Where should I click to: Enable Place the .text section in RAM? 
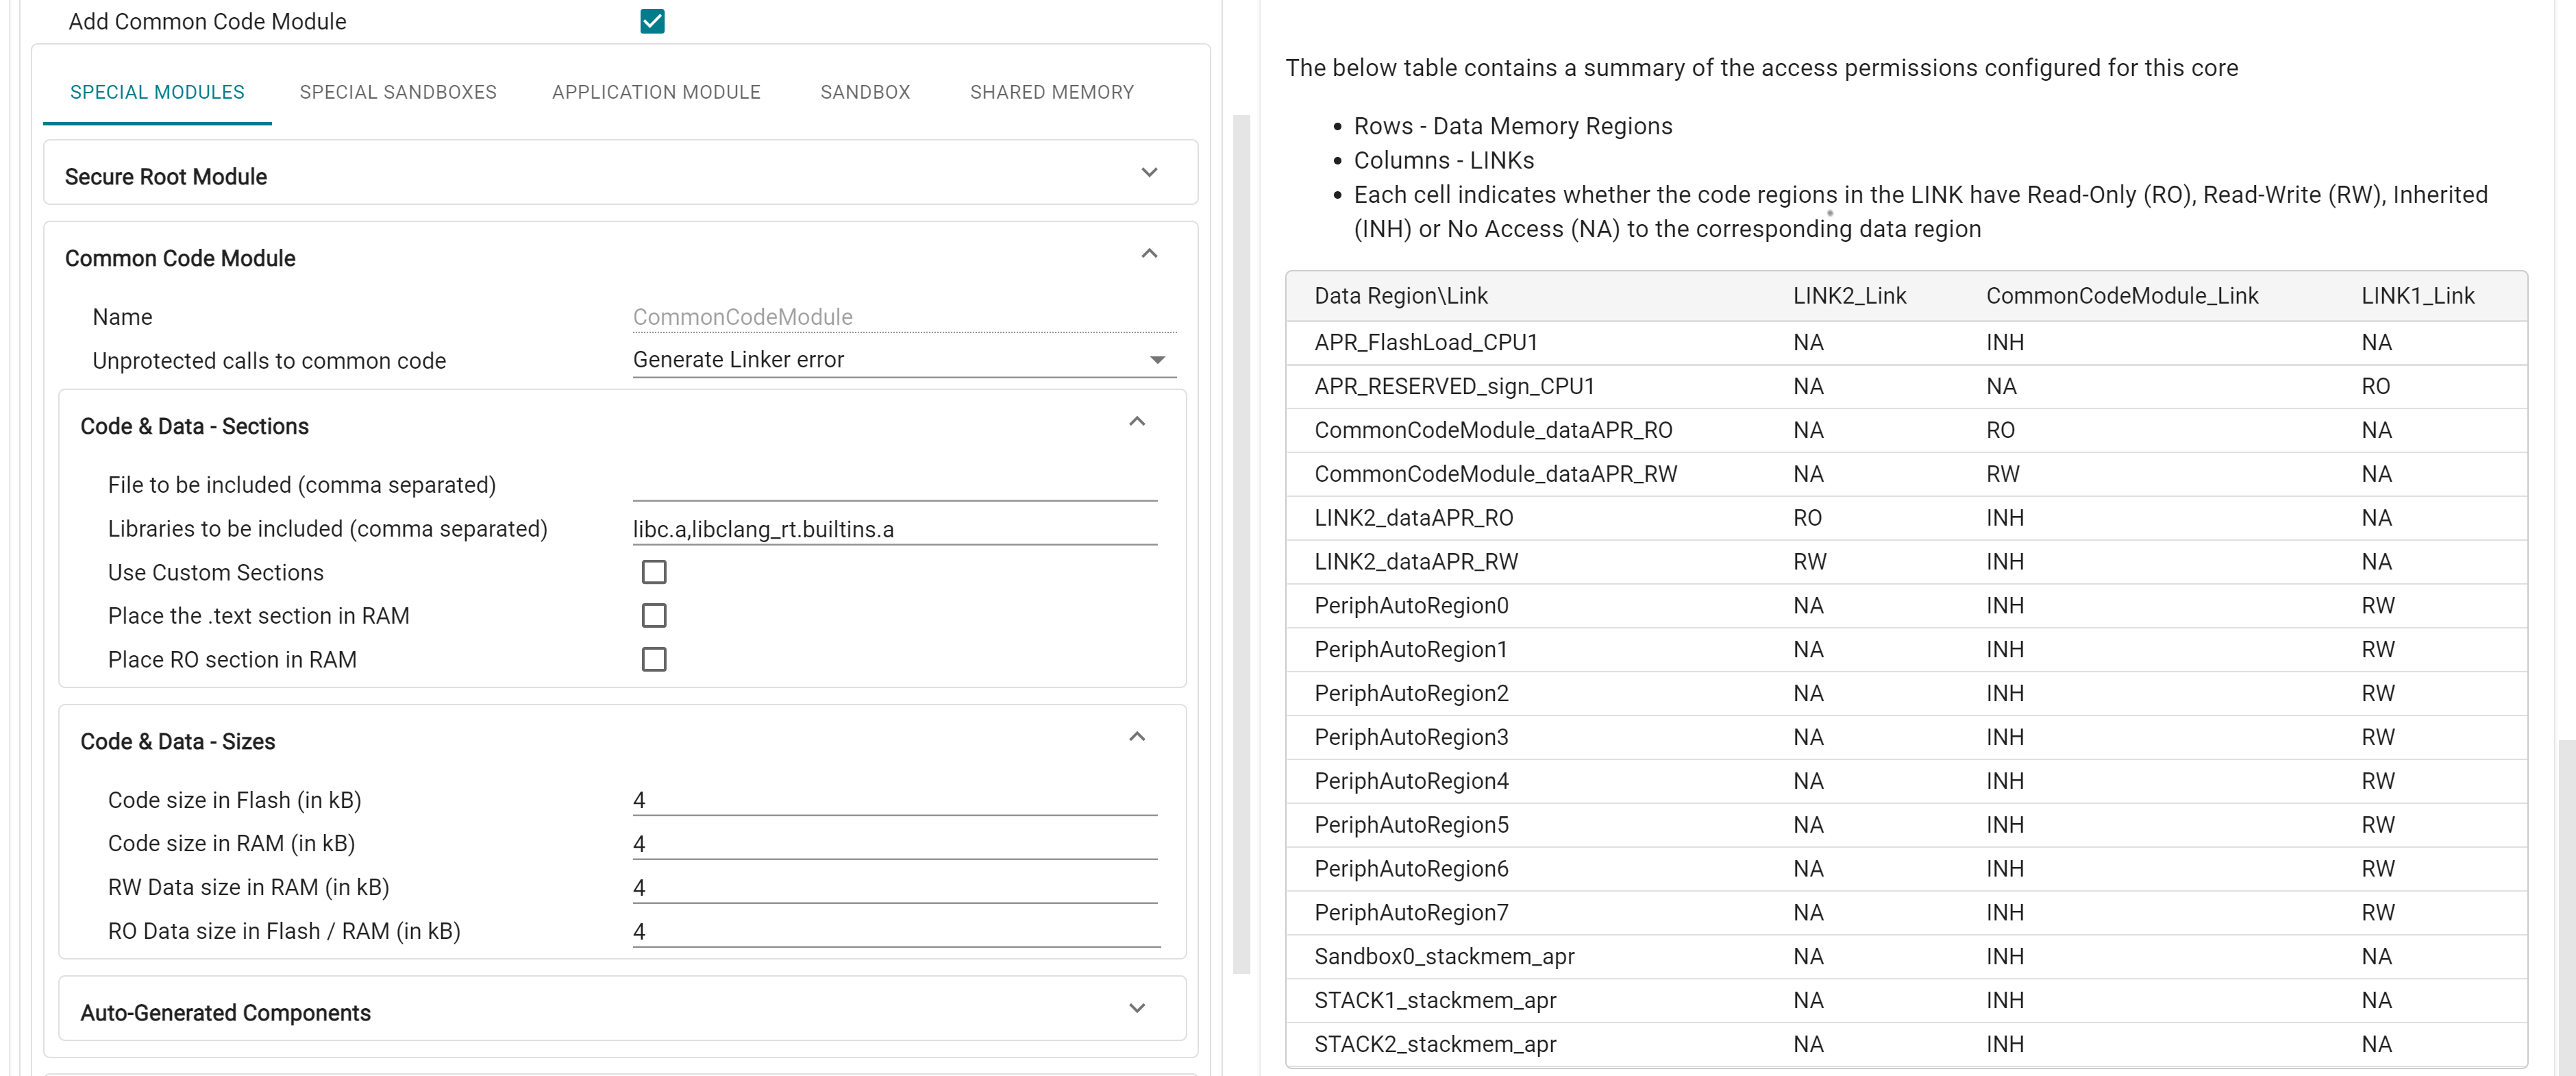[x=654, y=615]
